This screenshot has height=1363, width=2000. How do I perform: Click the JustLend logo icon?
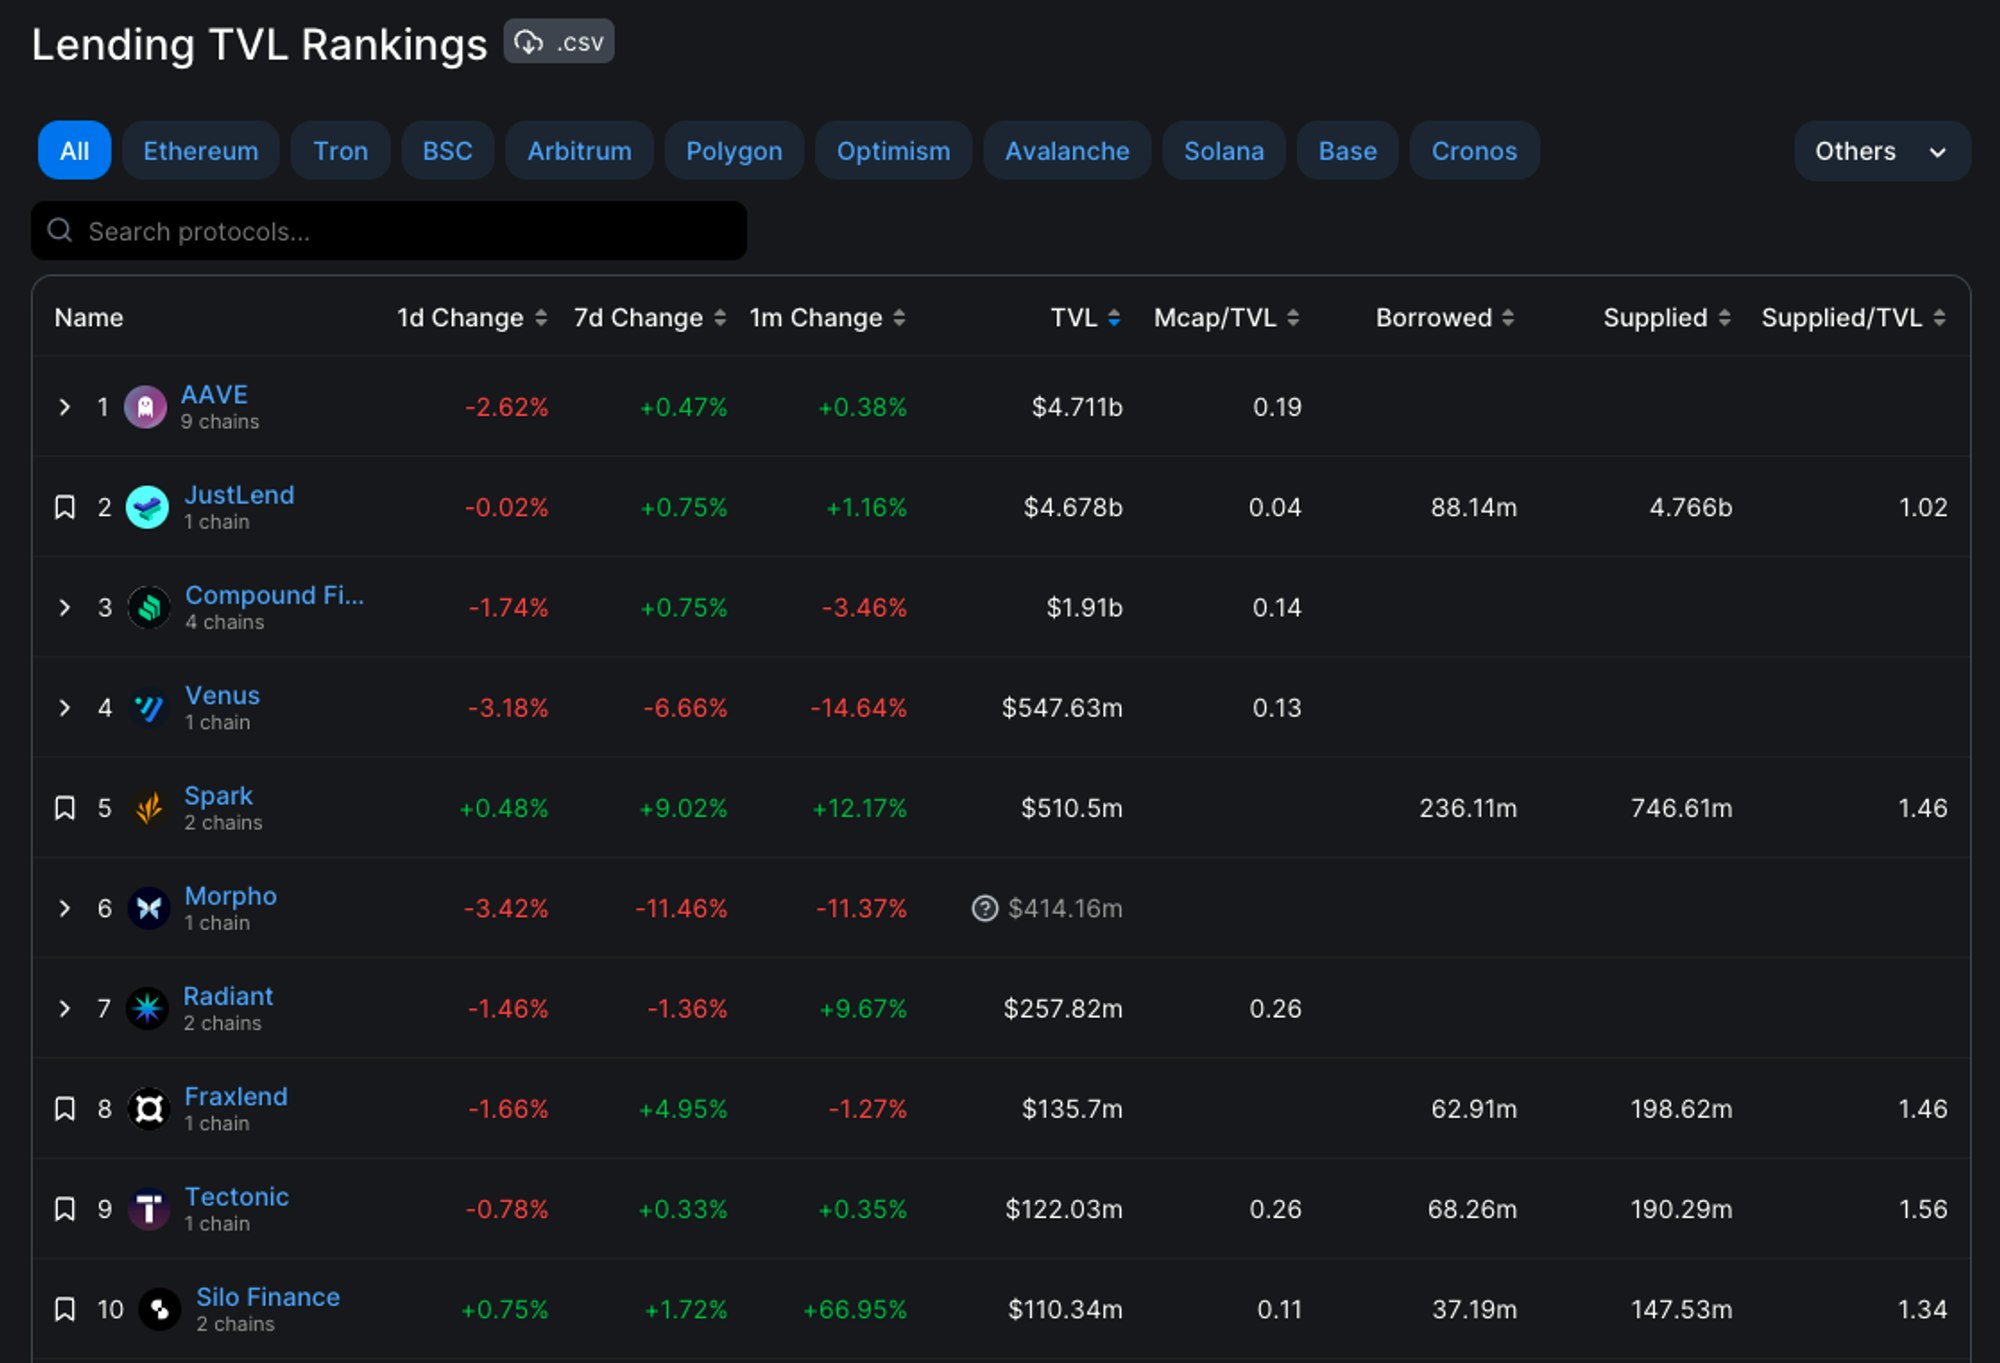click(x=147, y=507)
